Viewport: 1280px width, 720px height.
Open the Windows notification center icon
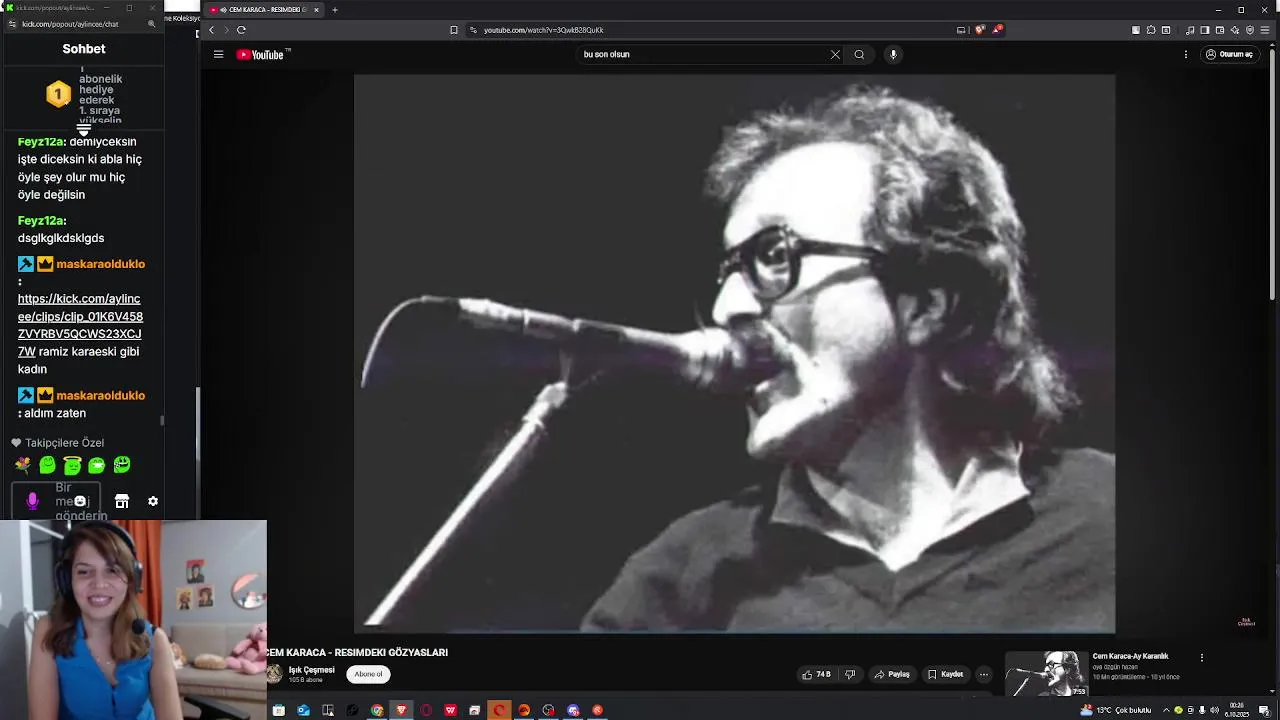click(x=1264, y=710)
